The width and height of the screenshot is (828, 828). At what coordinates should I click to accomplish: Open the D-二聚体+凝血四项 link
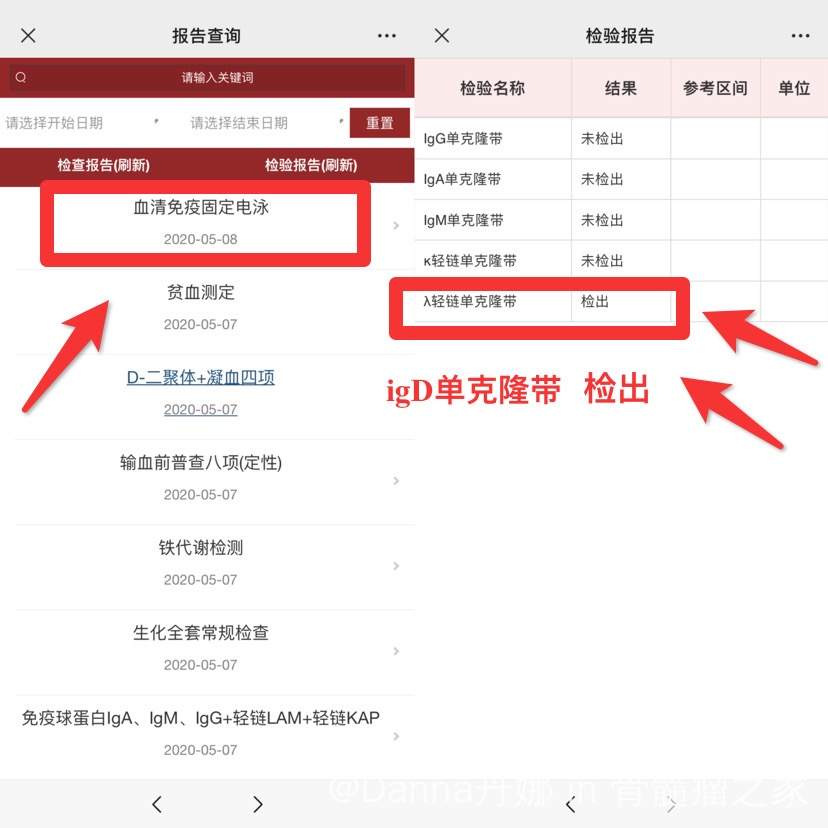200,378
